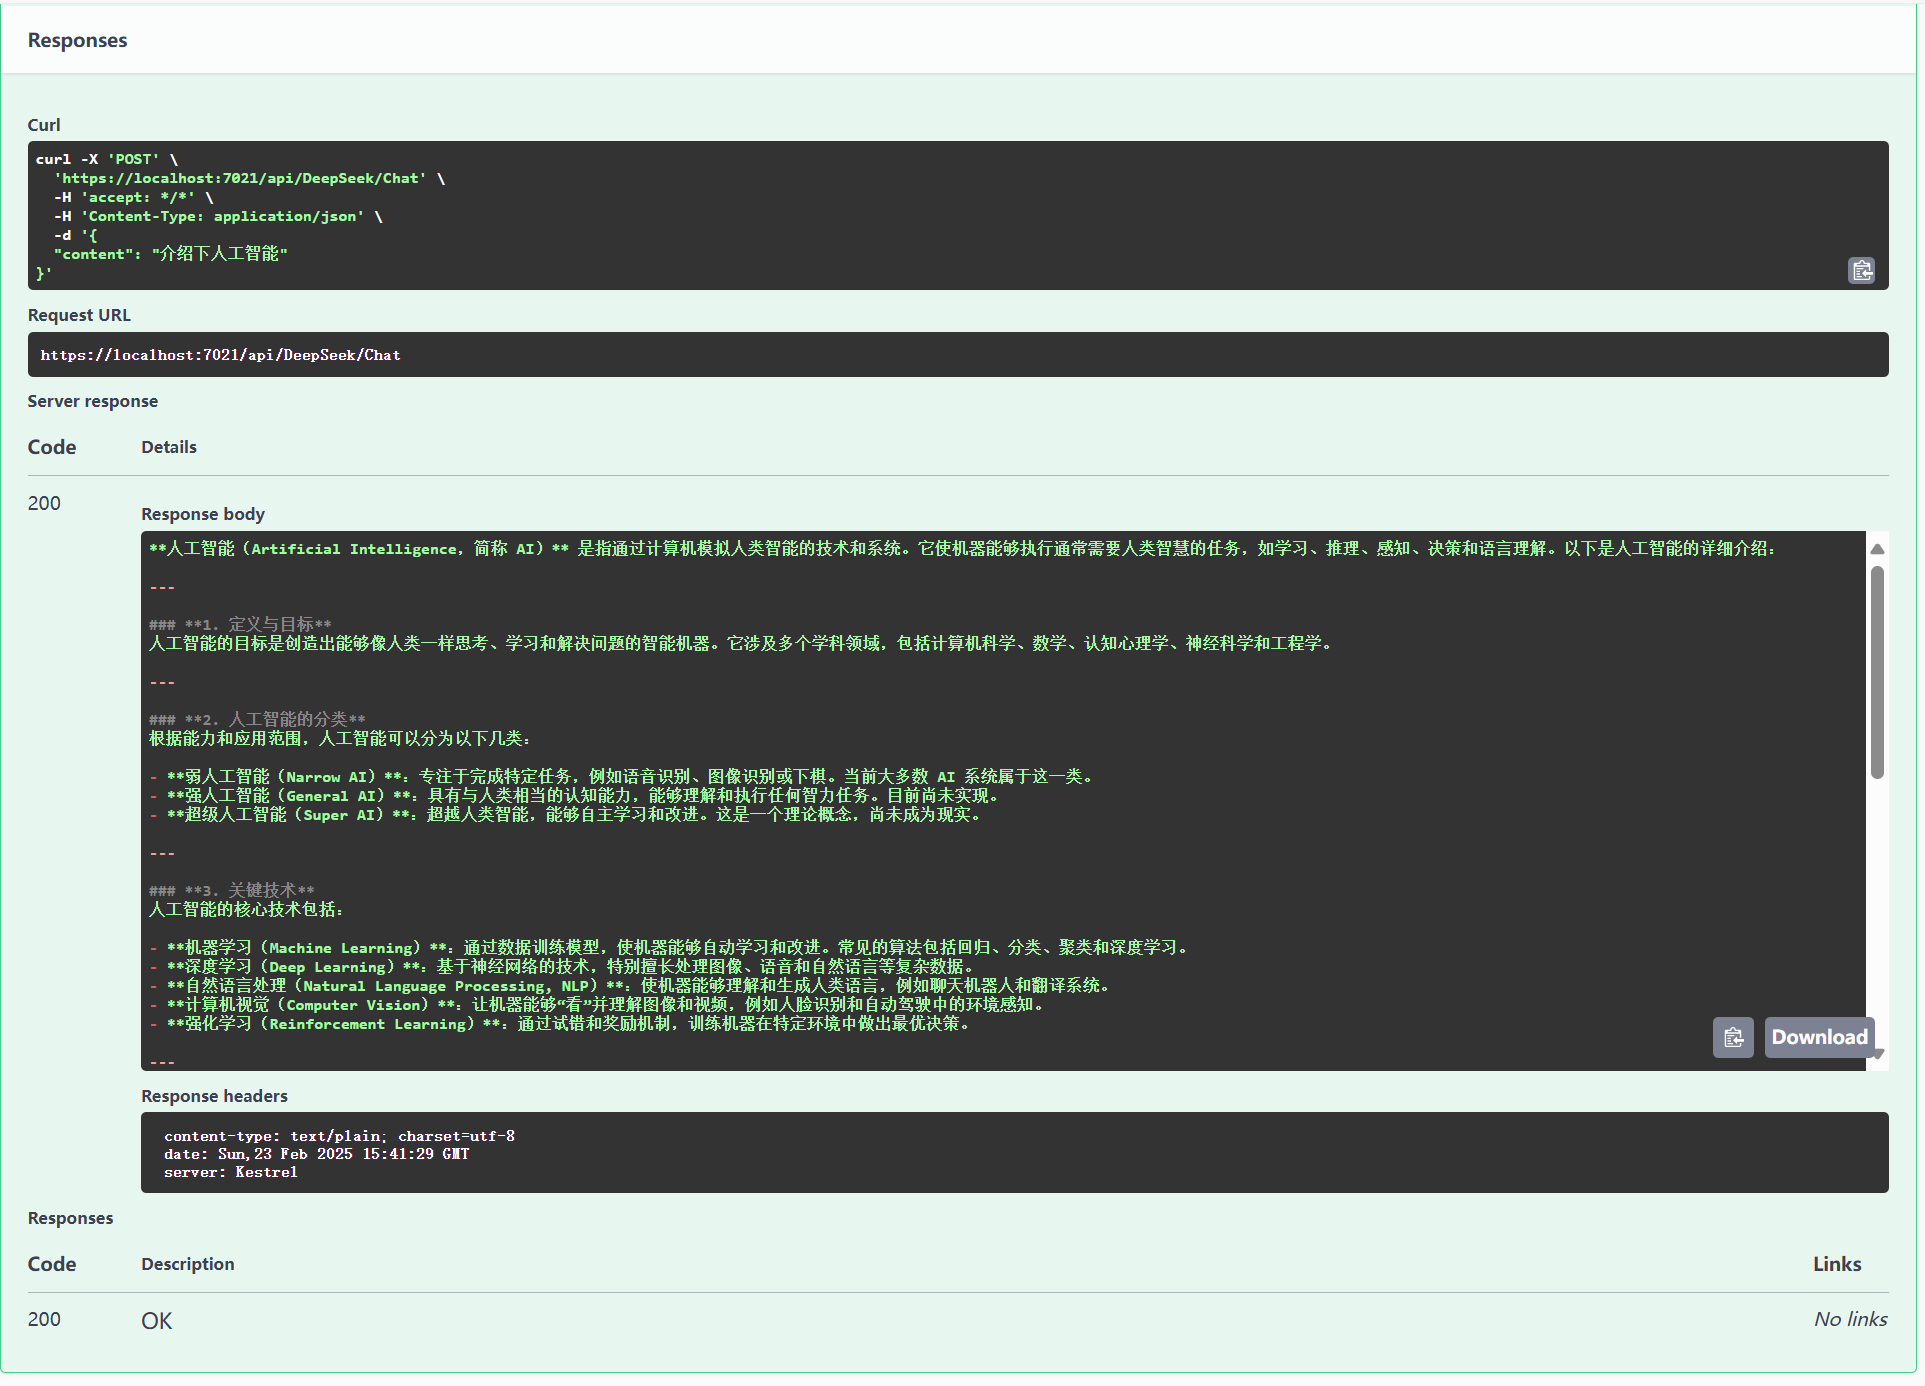Copy the curl command to clipboard
This screenshot has height=1386, width=1925.
pyautogui.click(x=1861, y=271)
